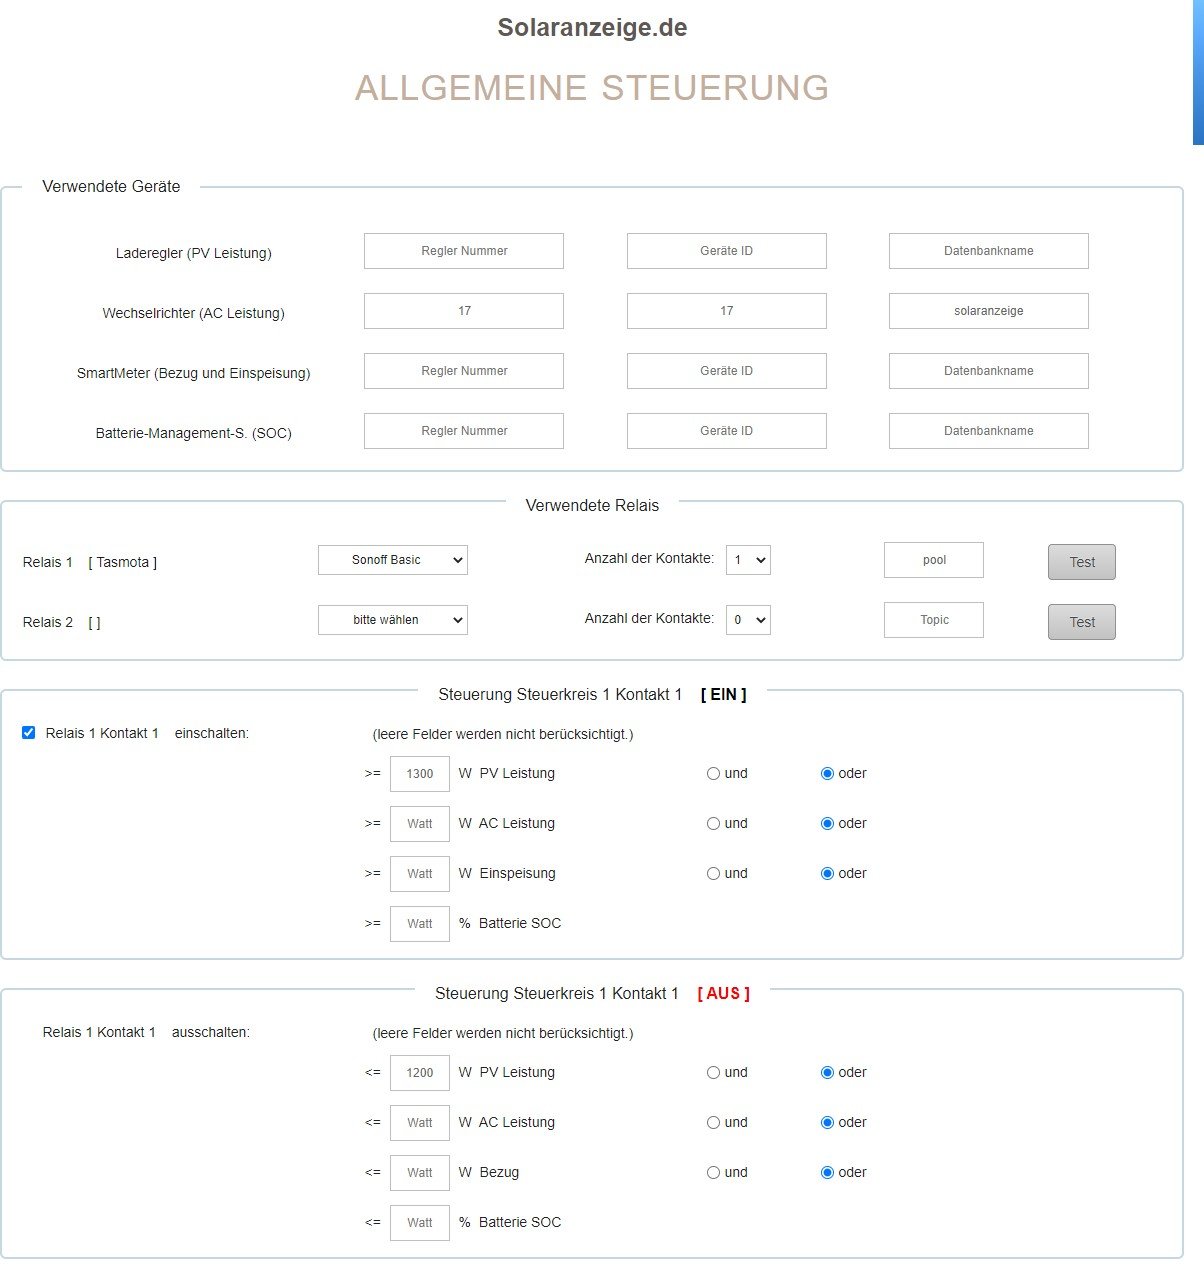Image resolution: width=1204 pixels, height=1274 pixels.
Task: Expand Anzahl der Kontakte dropdown for Relais 2
Action: point(748,620)
